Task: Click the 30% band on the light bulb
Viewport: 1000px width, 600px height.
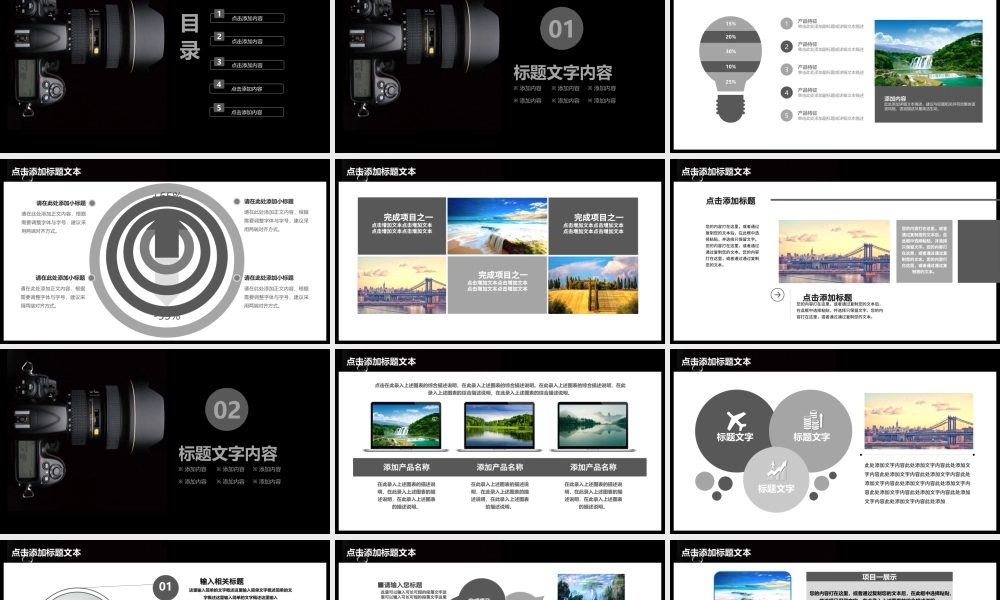Action: coord(731,51)
